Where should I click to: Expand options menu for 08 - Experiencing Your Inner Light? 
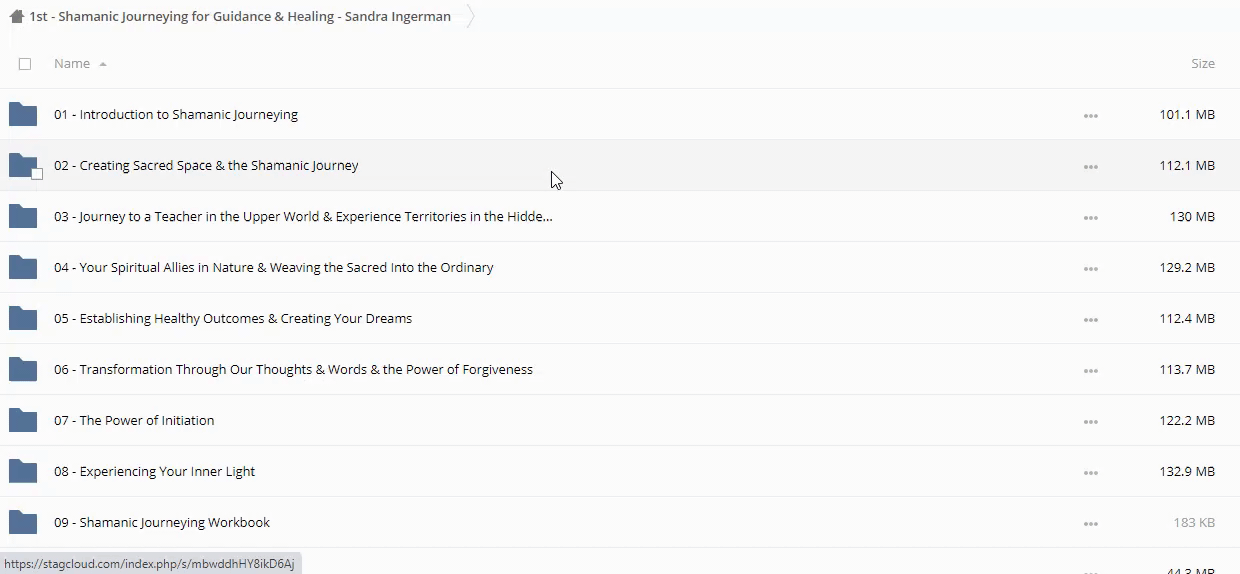point(1090,473)
